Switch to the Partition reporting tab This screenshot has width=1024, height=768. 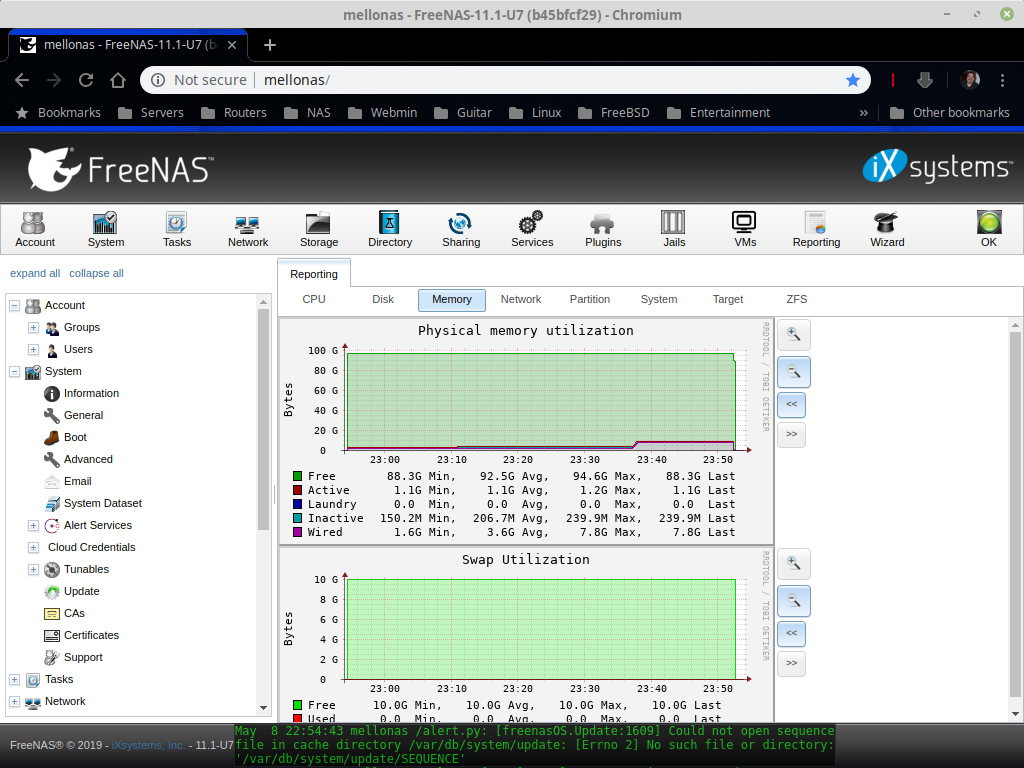pos(590,299)
